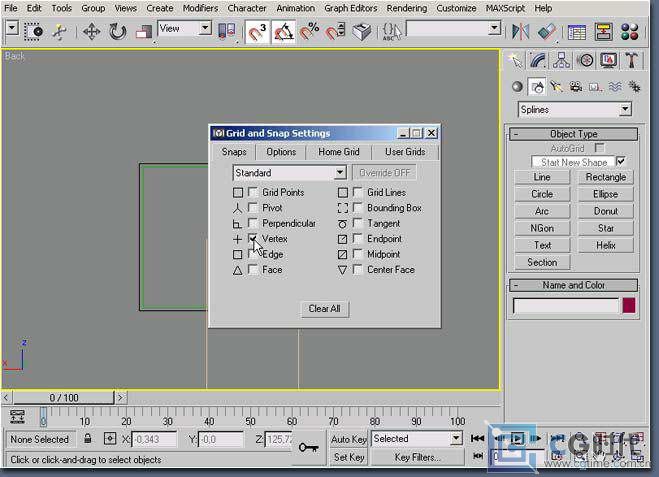Click the Auto Key button

348,439
